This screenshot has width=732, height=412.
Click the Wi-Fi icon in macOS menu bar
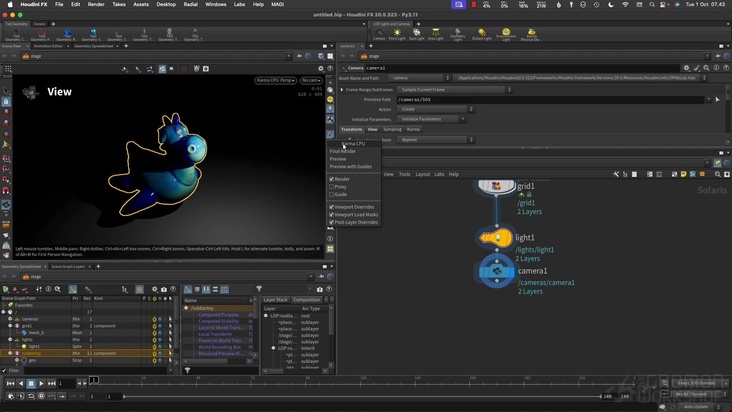pyautogui.click(x=625, y=4)
